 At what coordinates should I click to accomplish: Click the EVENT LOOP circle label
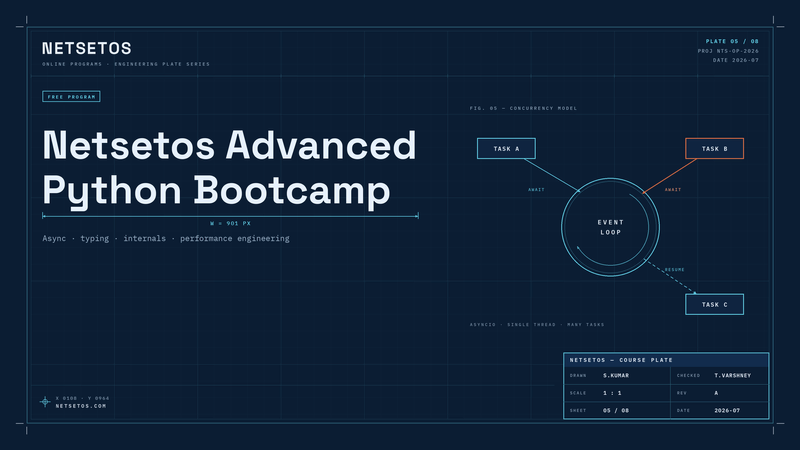click(x=611, y=227)
